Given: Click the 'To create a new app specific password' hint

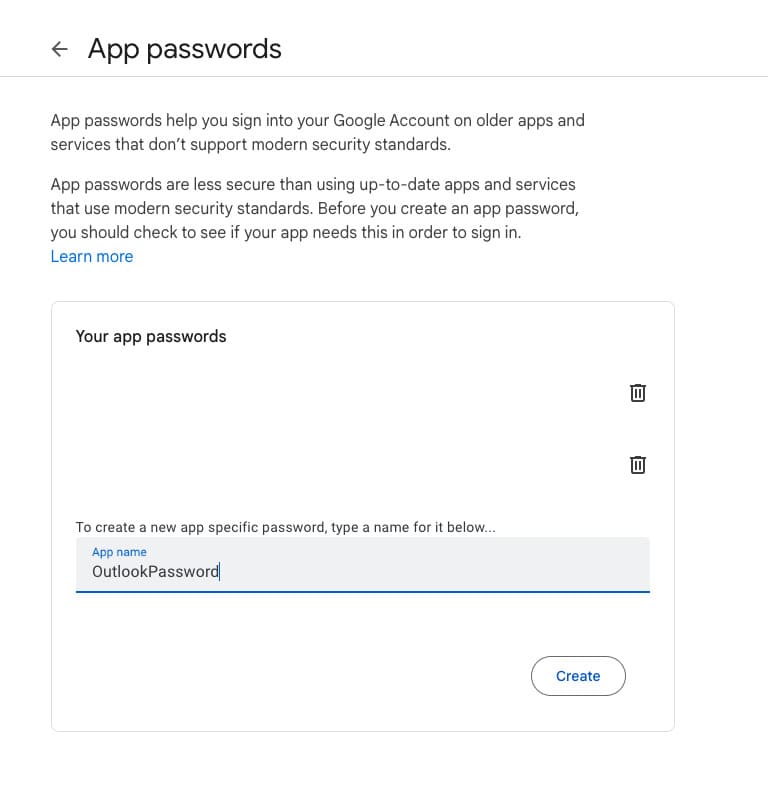Looking at the screenshot, I should [x=286, y=527].
